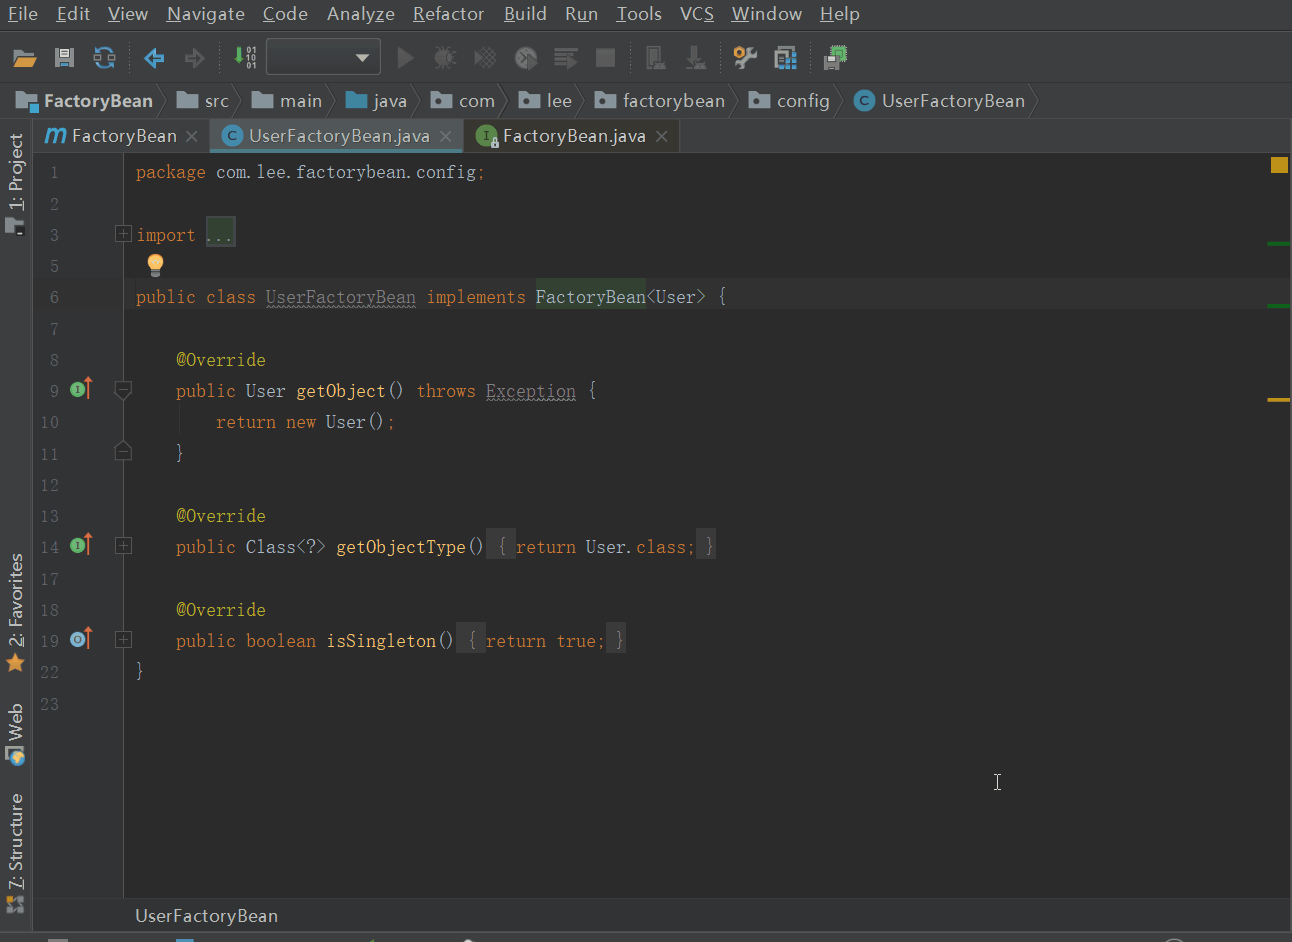Expand the folded import block

(123, 234)
